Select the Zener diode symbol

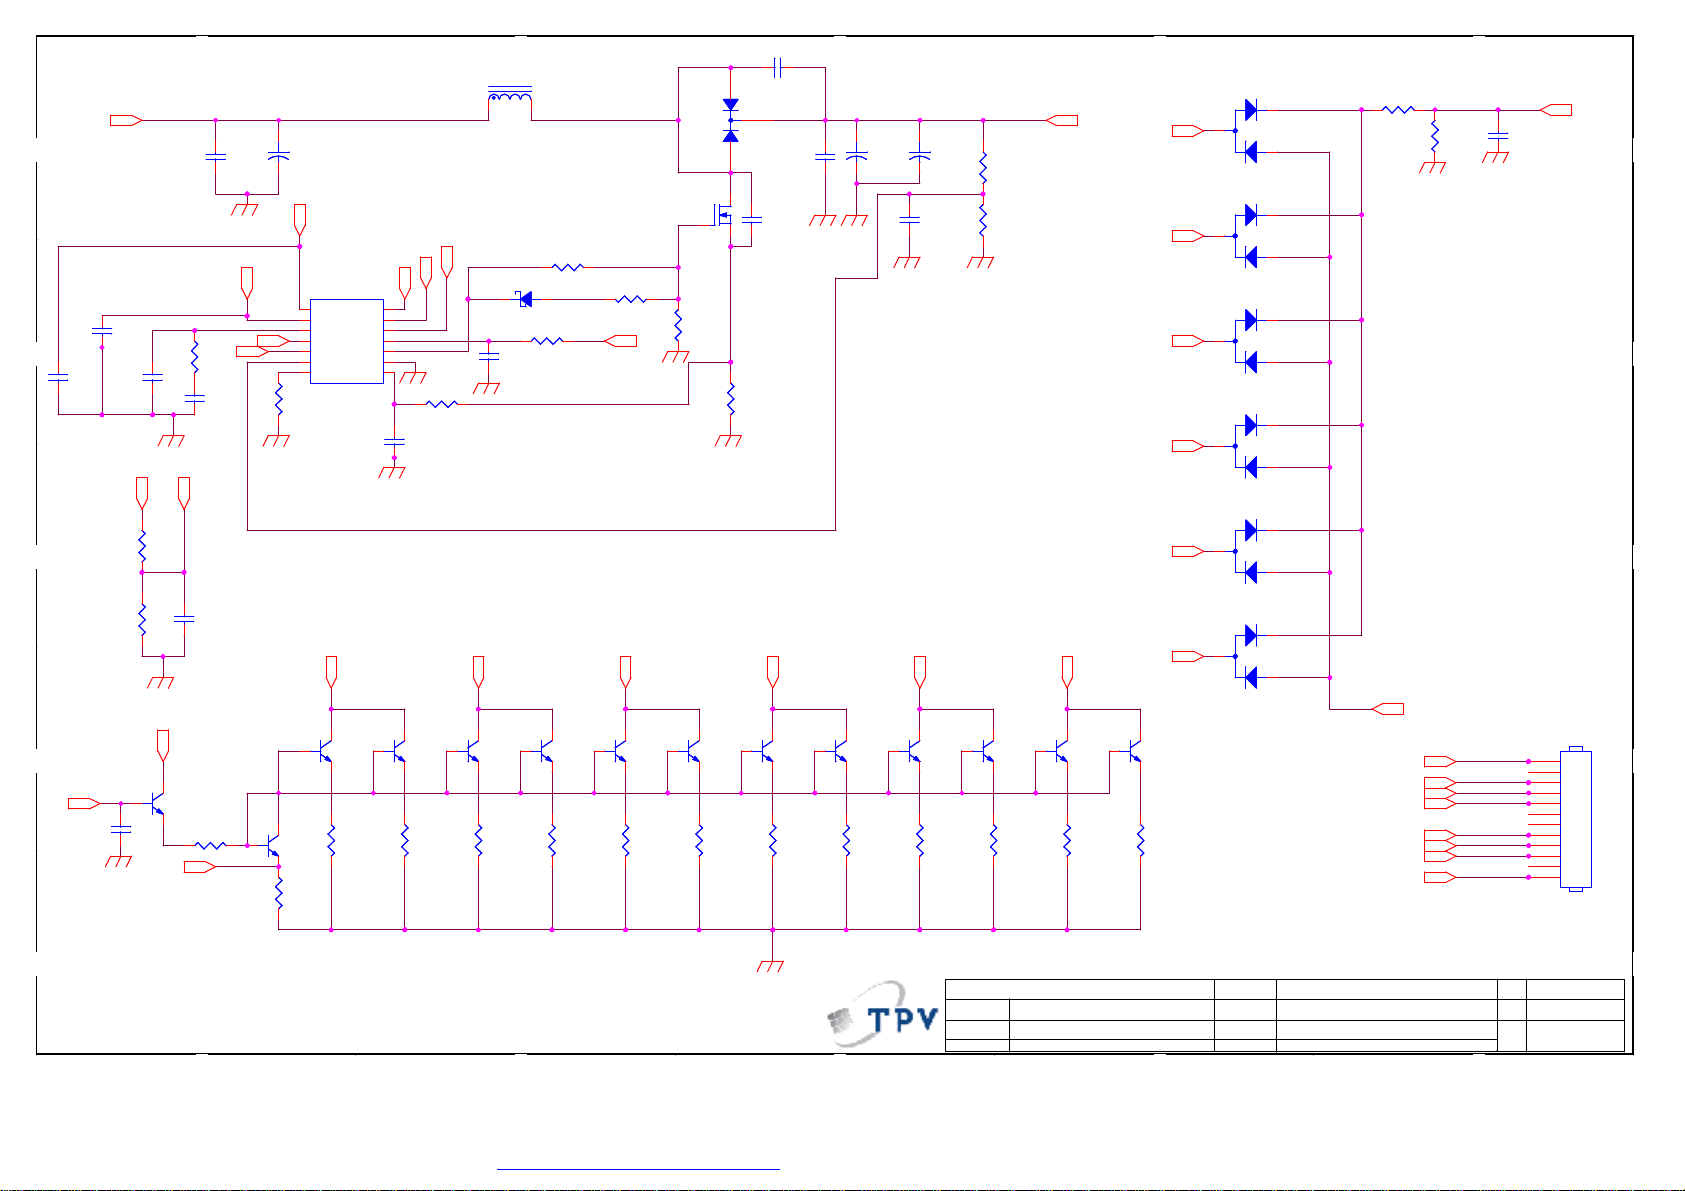tap(525, 298)
